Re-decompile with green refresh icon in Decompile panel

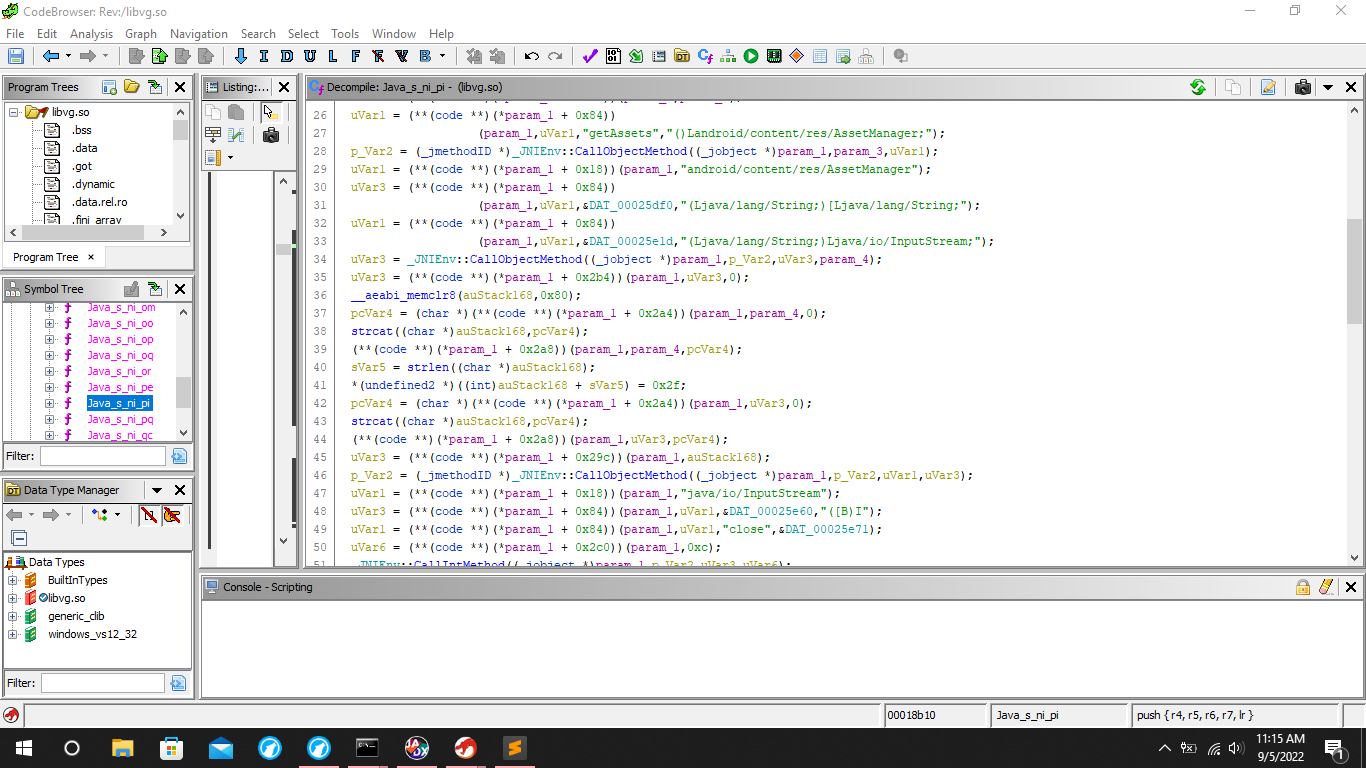click(1198, 87)
